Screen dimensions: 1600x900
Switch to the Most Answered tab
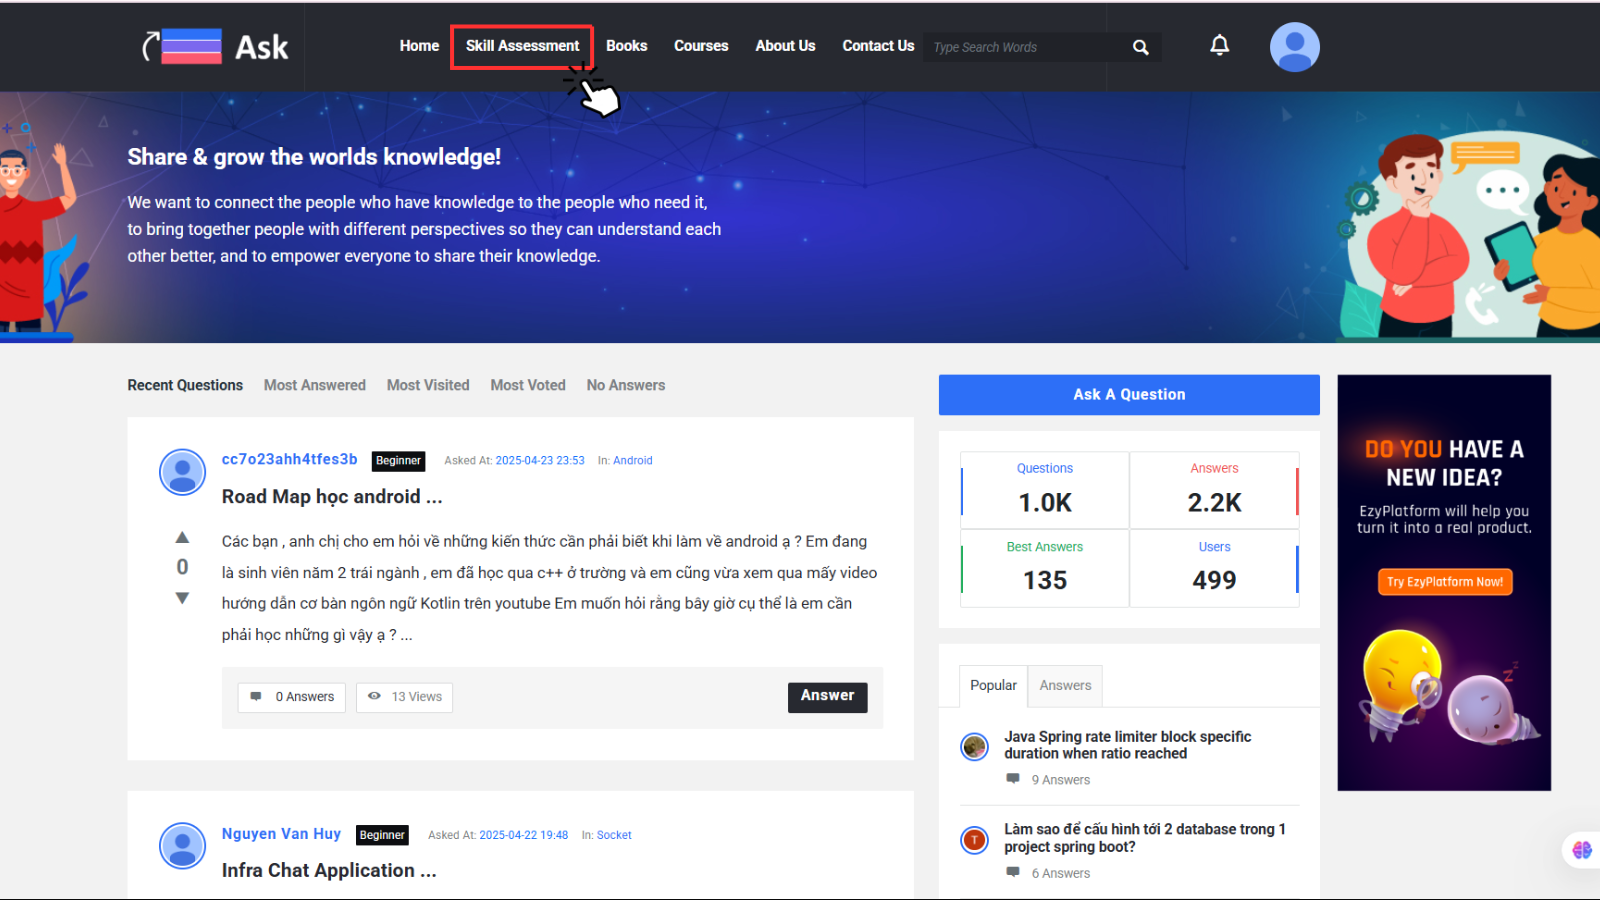tap(315, 385)
